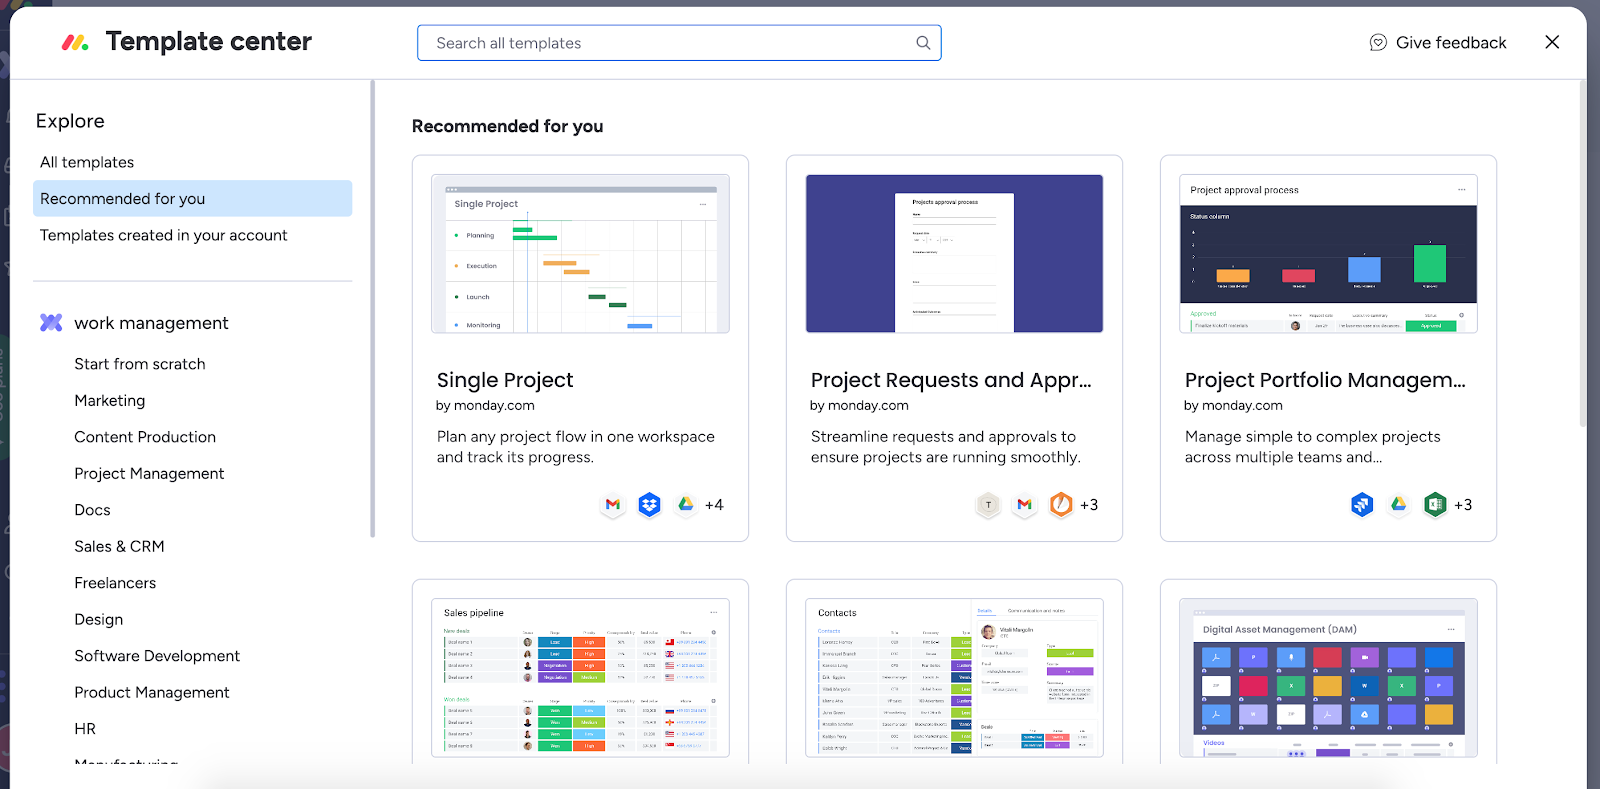Click the Explore heading in sidebar
The width and height of the screenshot is (1600, 789).
point(70,121)
